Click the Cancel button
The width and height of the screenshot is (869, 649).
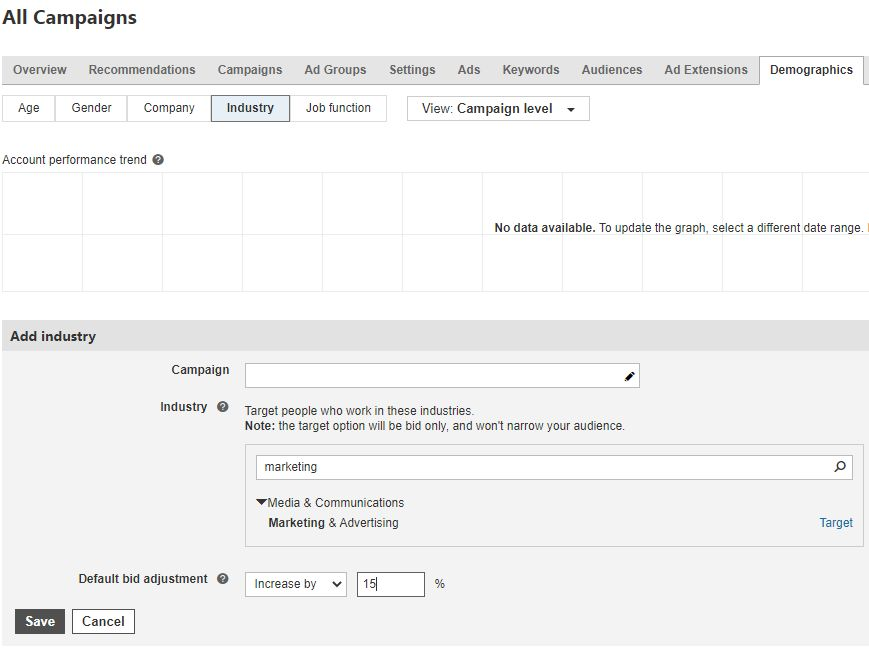(x=103, y=621)
